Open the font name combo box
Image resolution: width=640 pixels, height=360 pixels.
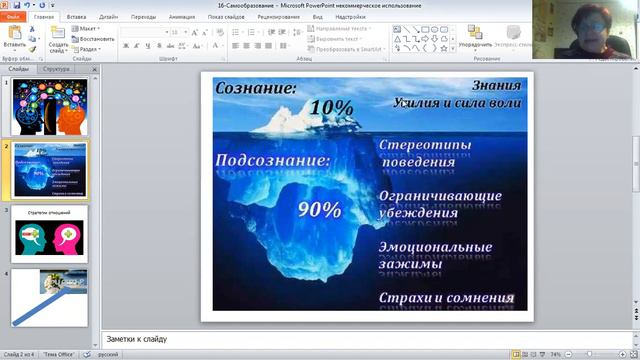(x=145, y=32)
